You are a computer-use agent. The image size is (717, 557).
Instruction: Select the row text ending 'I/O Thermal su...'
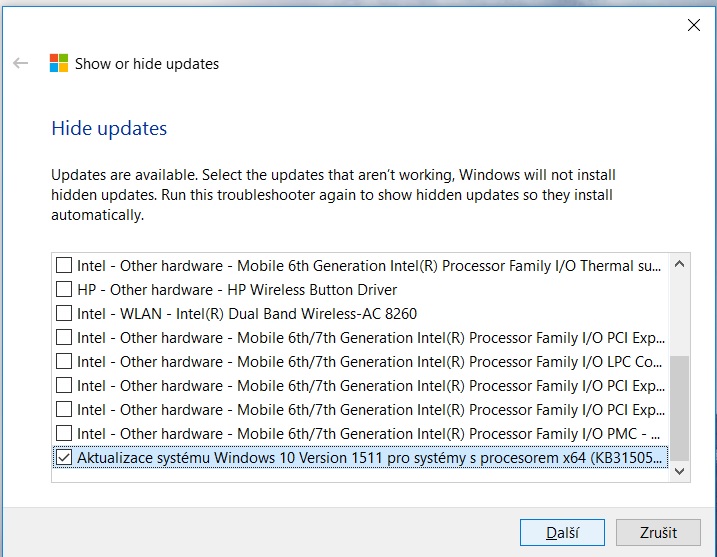click(369, 266)
